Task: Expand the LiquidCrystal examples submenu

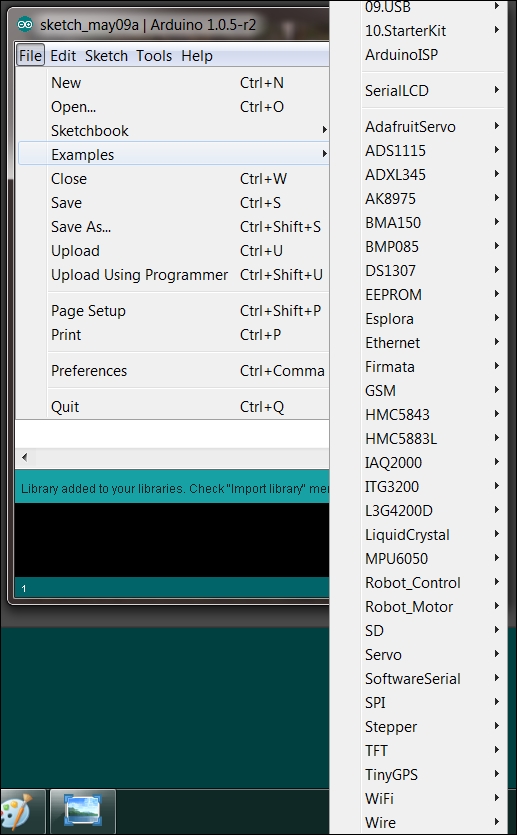Action: pyautogui.click(x=432, y=535)
